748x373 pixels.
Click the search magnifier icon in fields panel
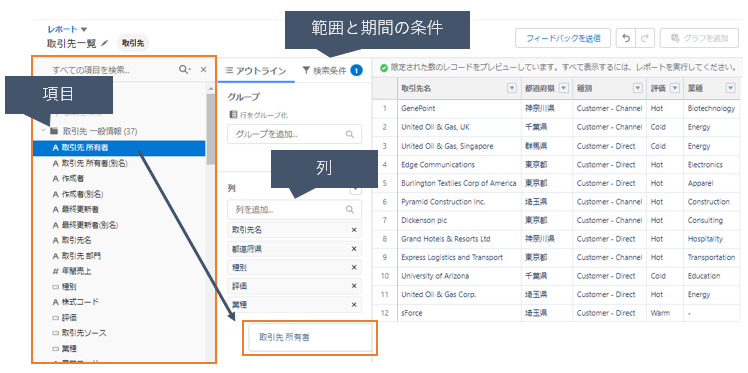[x=184, y=70]
